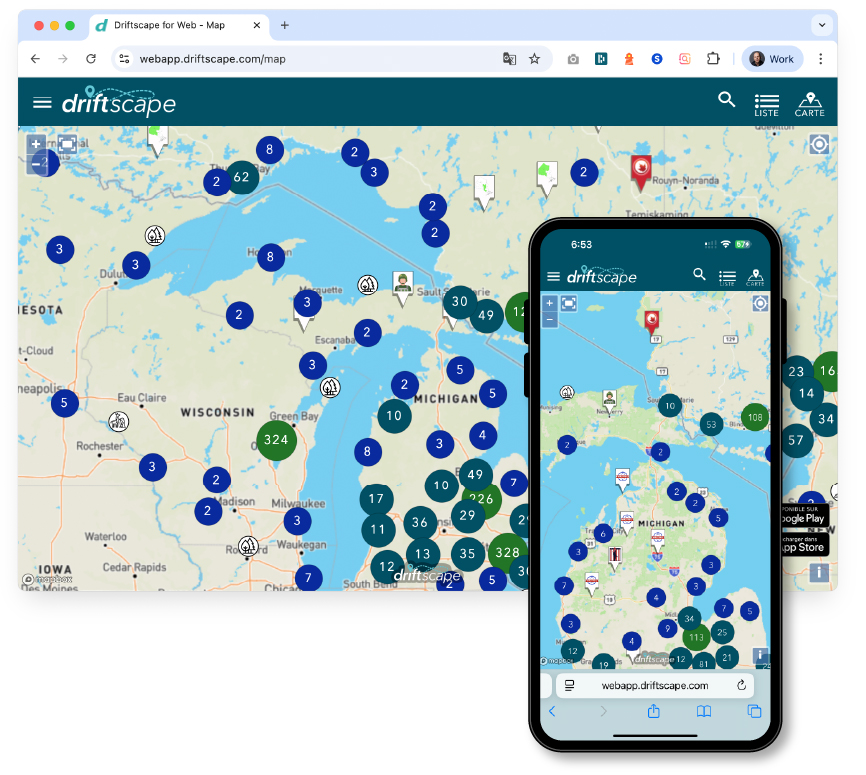
Task: Select the 328 cluster on desktop map
Action: [507, 552]
